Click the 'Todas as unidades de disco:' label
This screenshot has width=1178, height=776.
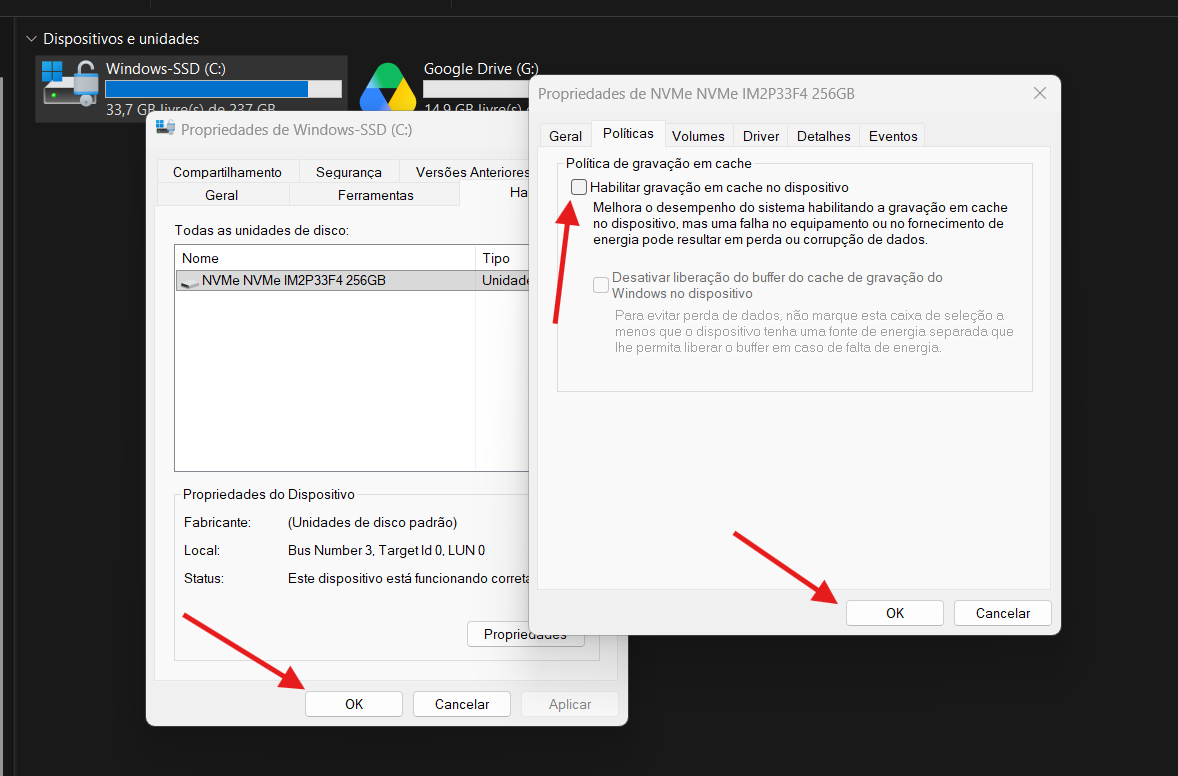261,230
